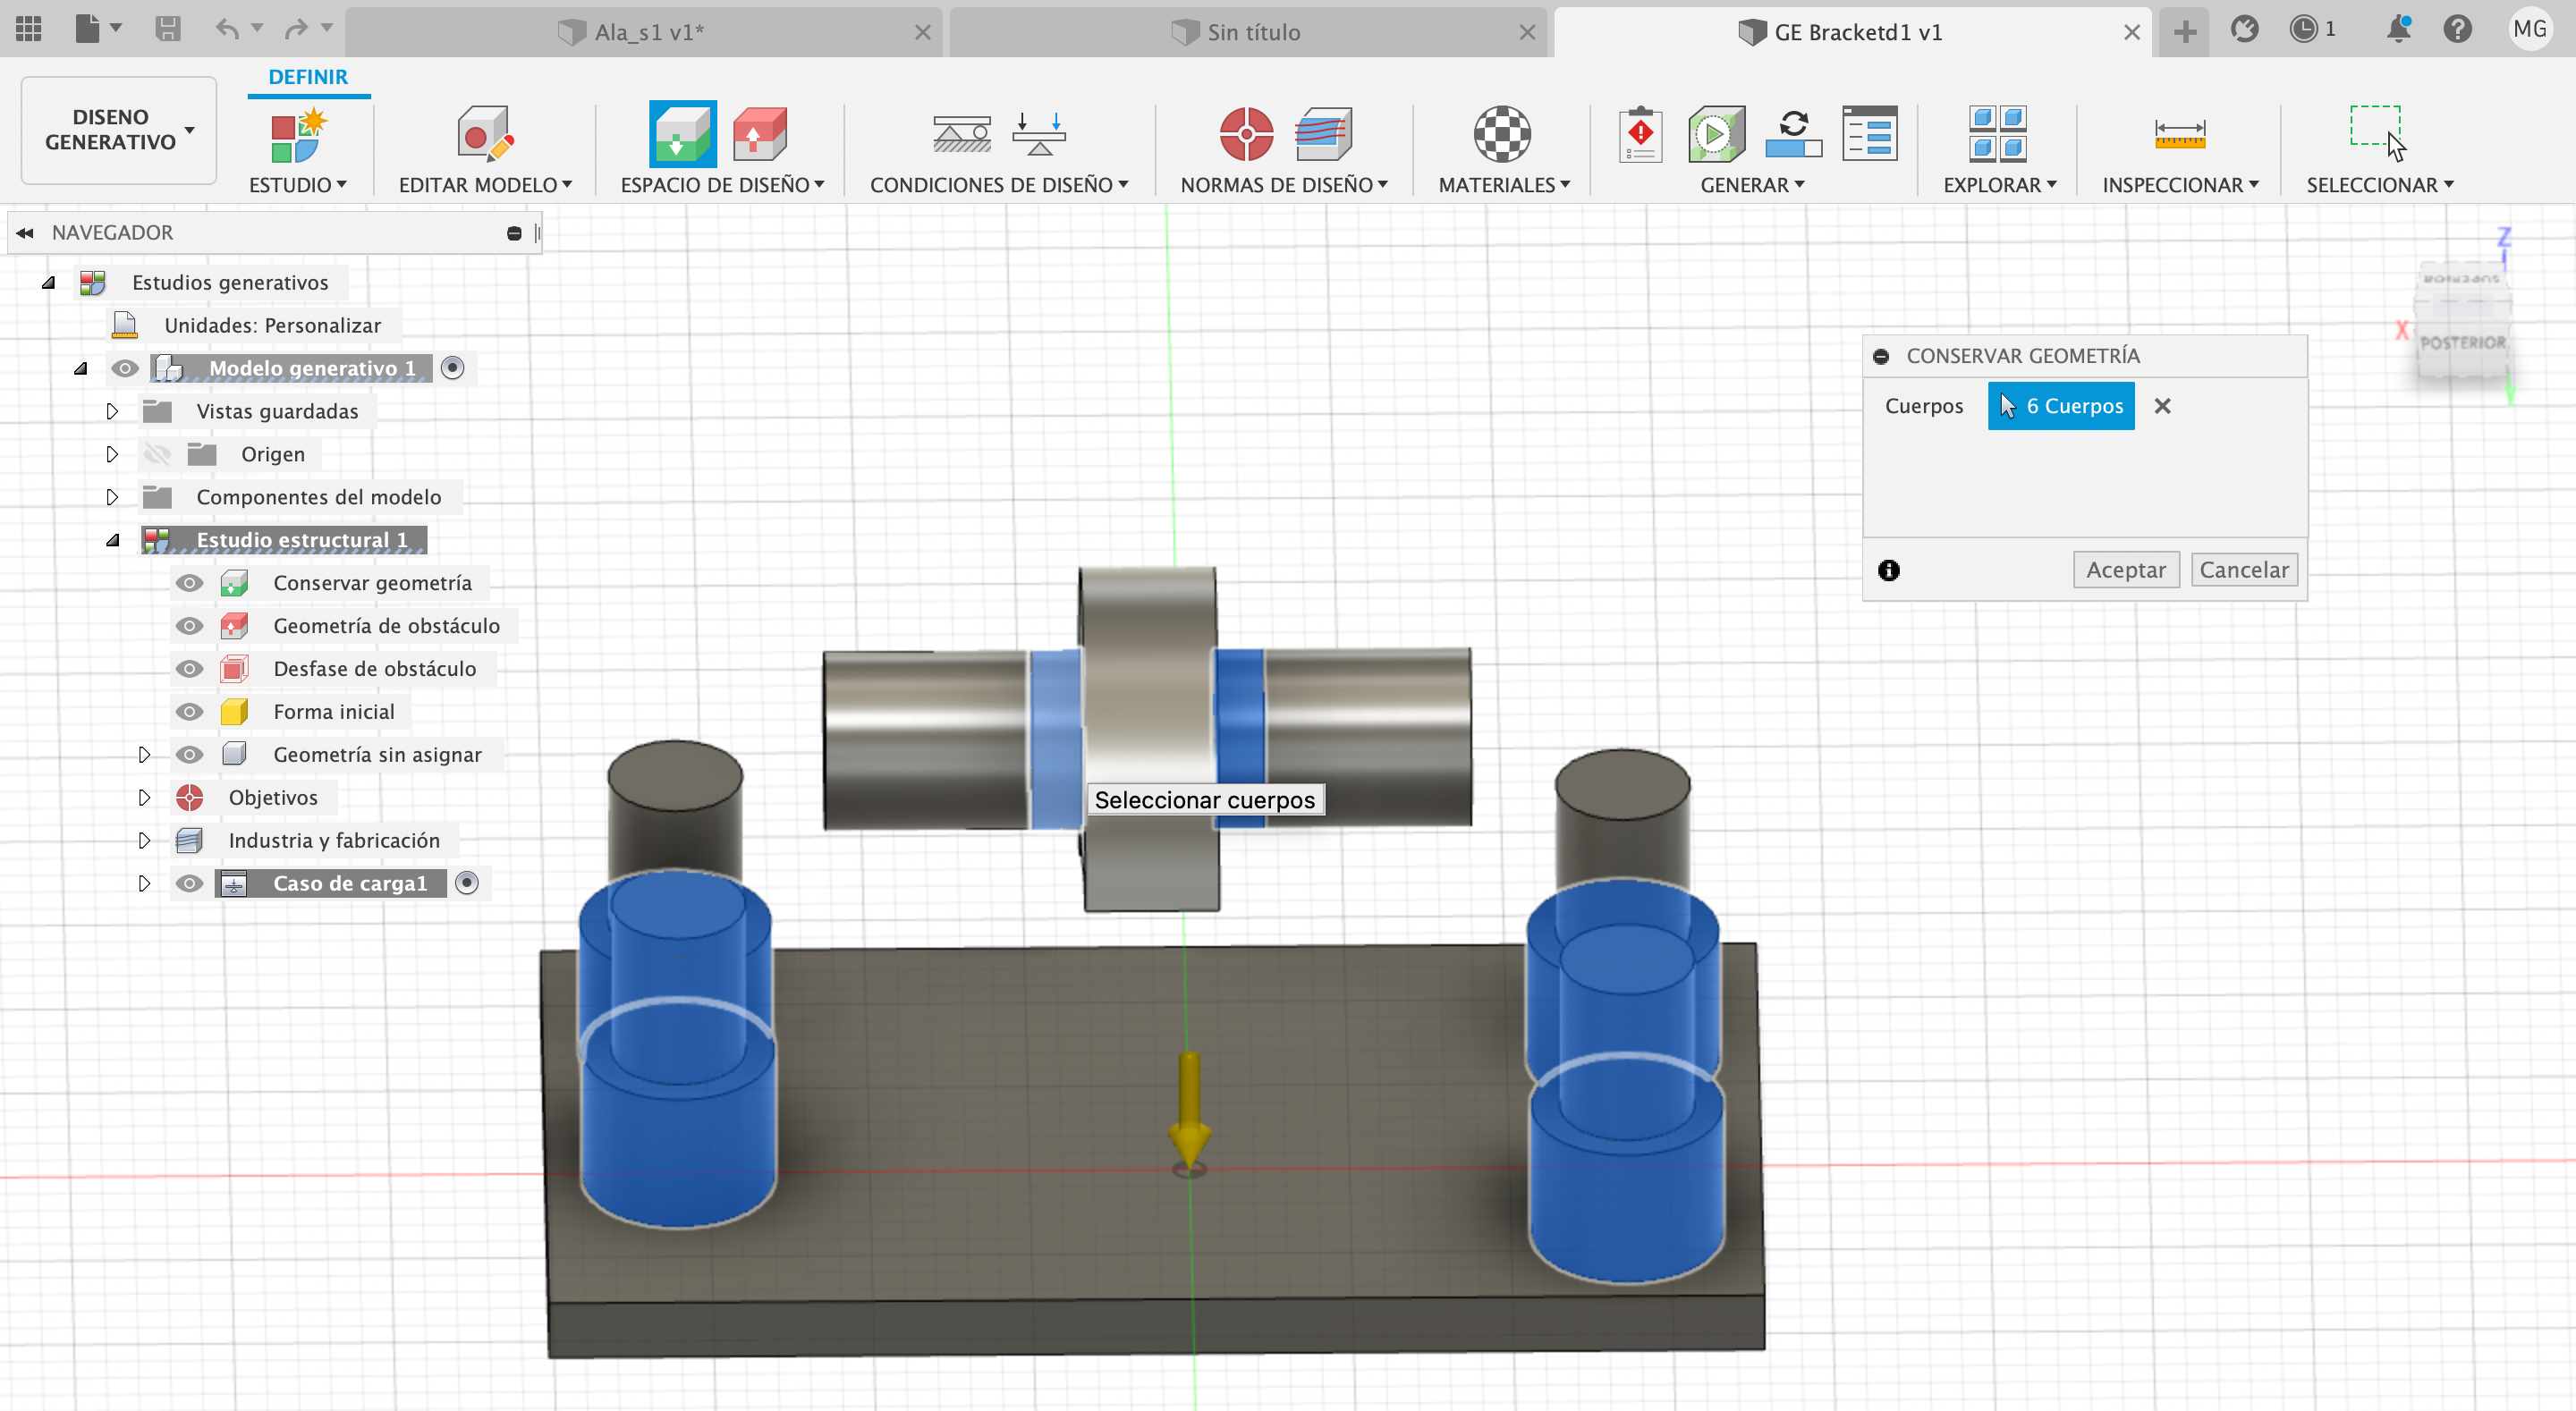Screen dimensions: 2576x1411
Task: Select the Structural Loads icon
Action: click(1039, 134)
